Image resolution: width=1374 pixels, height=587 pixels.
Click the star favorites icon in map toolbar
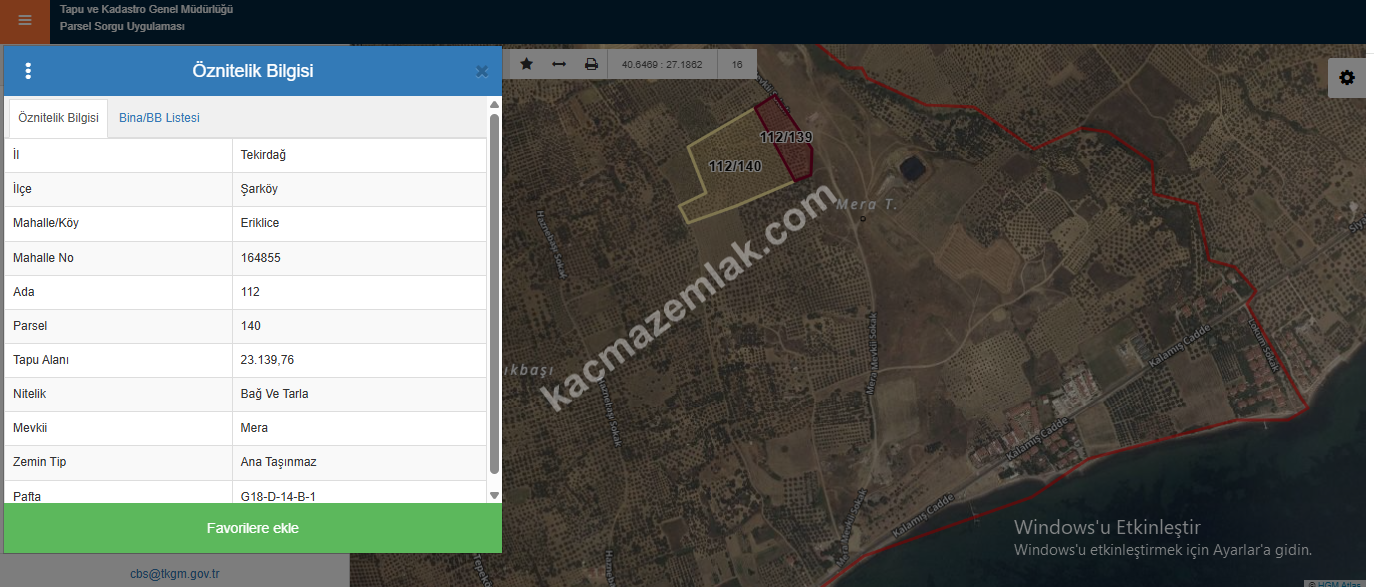tap(527, 64)
